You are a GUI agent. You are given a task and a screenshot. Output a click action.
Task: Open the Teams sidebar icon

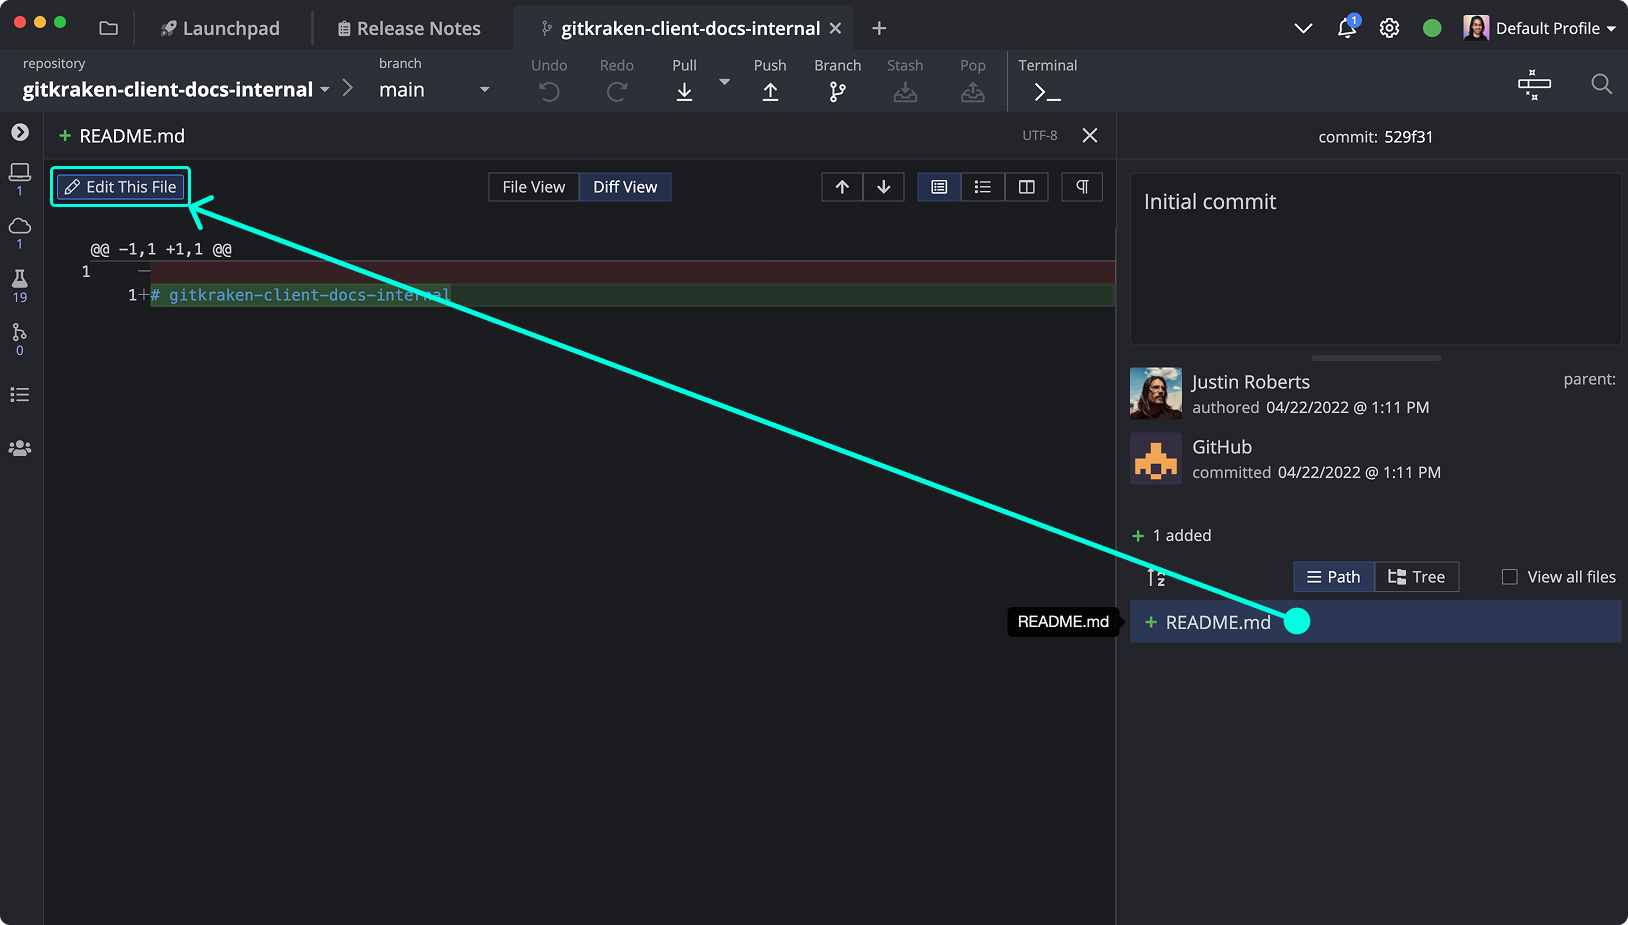(x=20, y=448)
